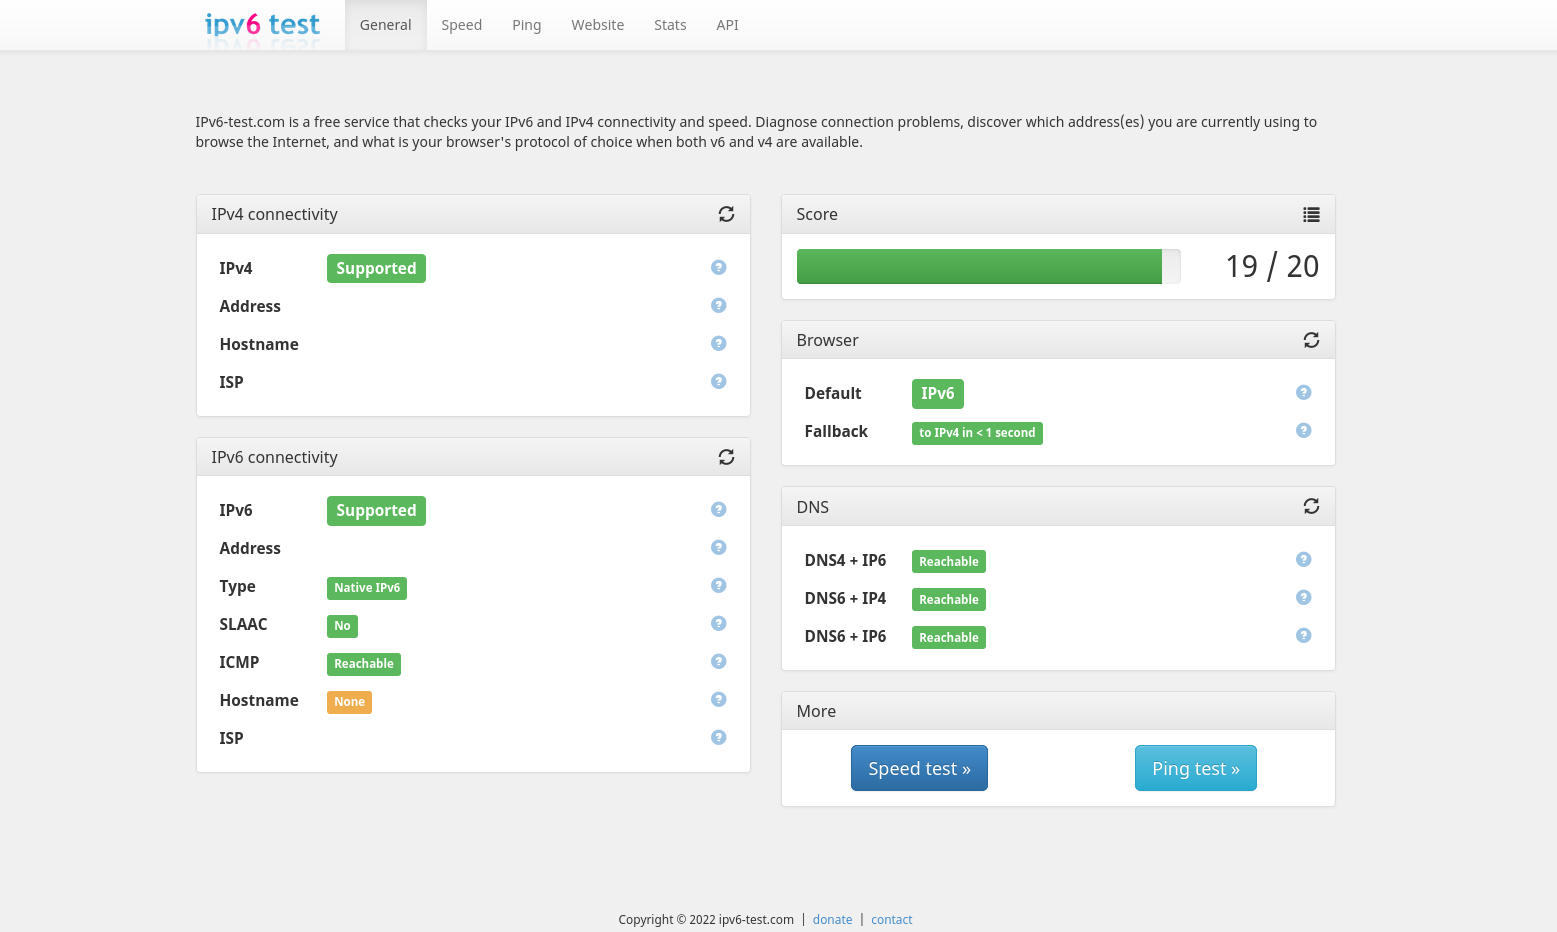The image size is (1557, 932).
Task: Go to the Stats tab
Action: [x=670, y=25]
